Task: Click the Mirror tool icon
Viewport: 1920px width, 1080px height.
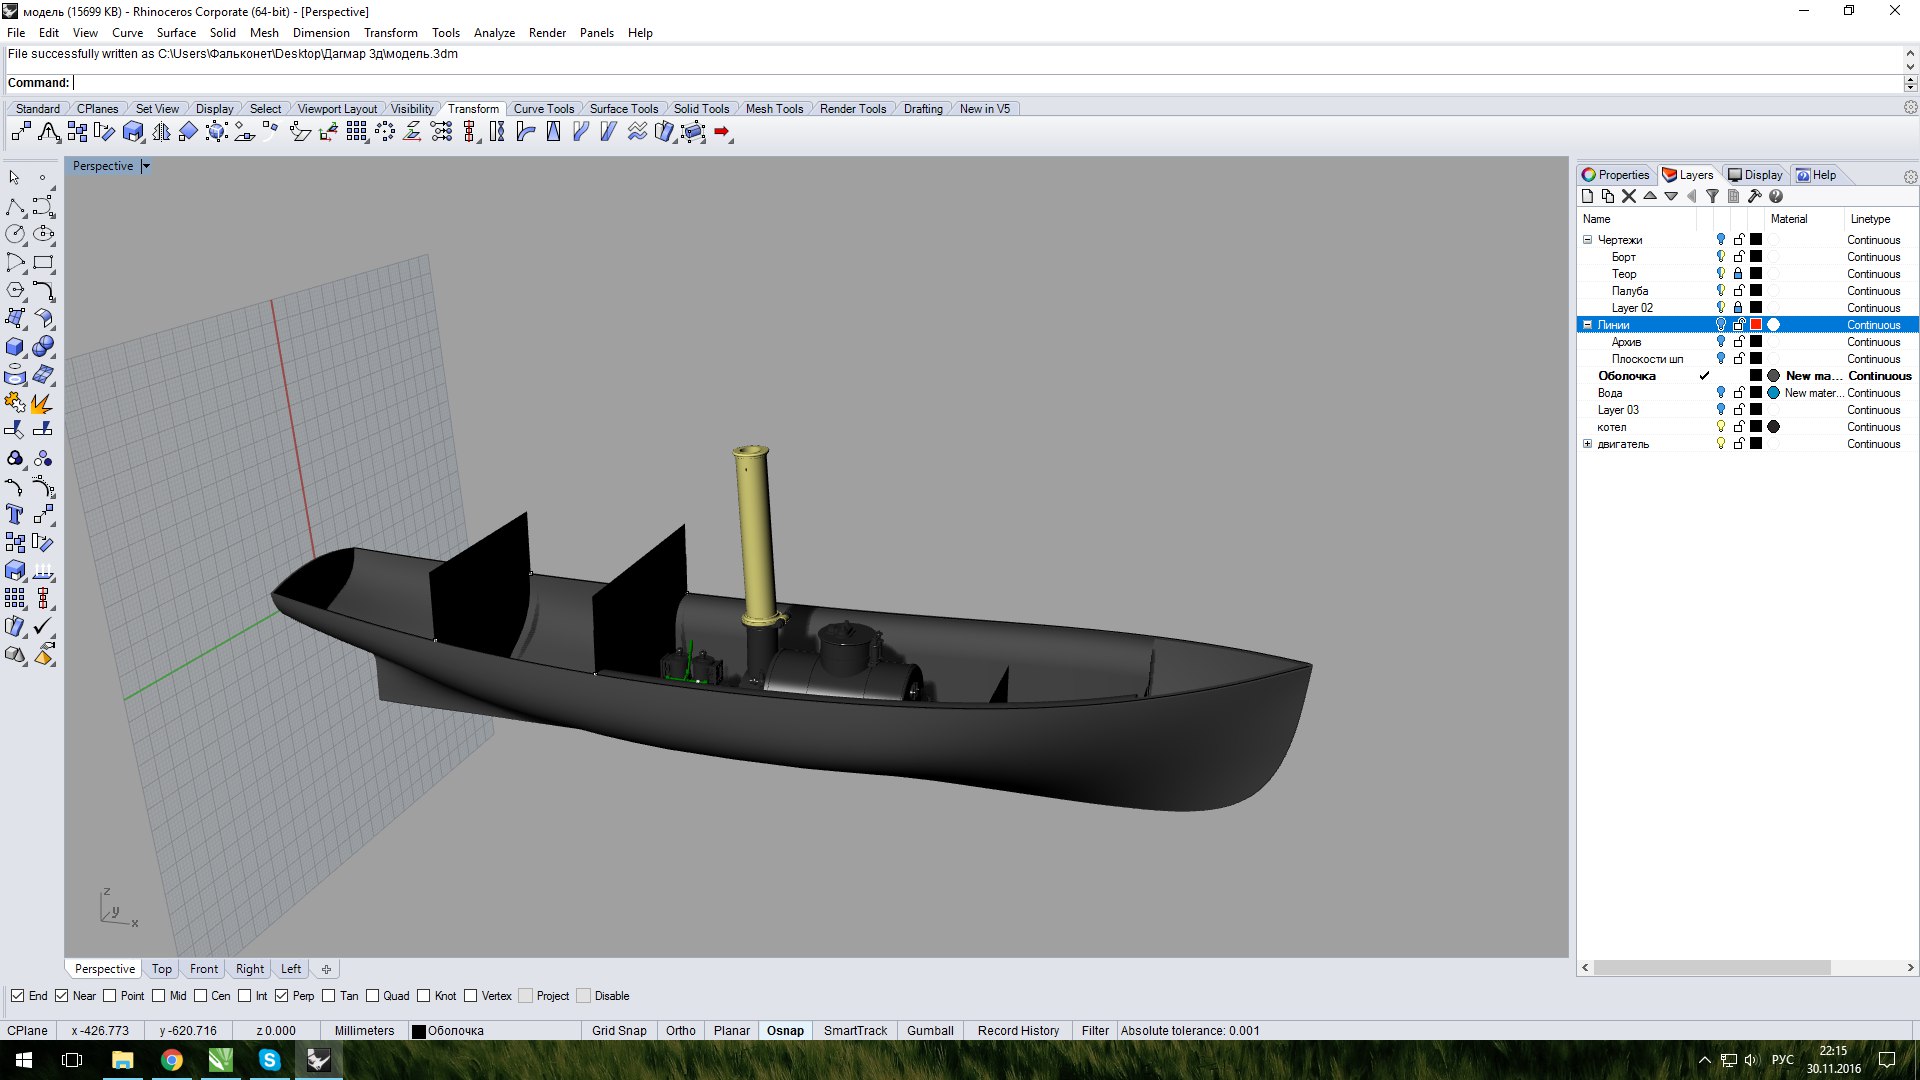Action: [x=161, y=132]
